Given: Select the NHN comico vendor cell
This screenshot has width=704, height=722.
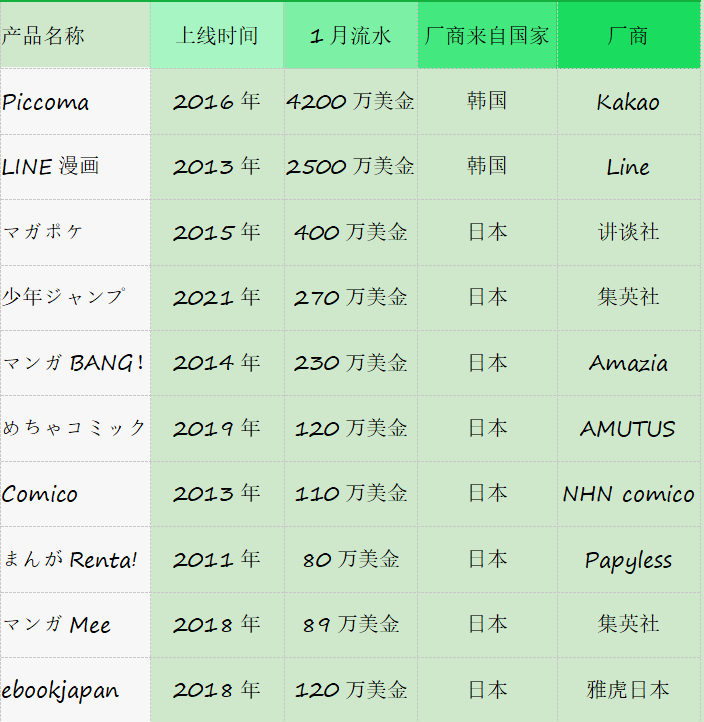Looking at the screenshot, I should pos(628,494).
